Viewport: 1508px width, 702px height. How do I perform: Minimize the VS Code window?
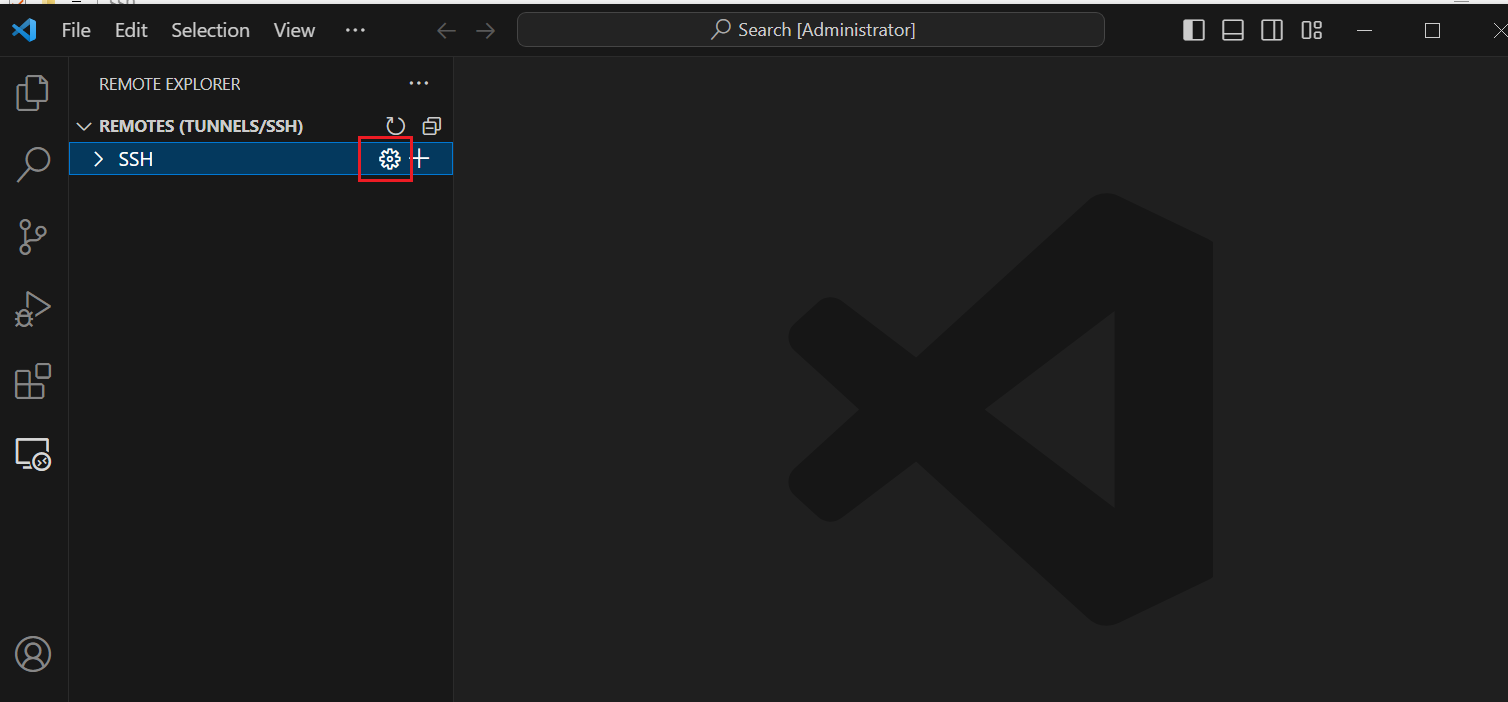(x=1364, y=30)
